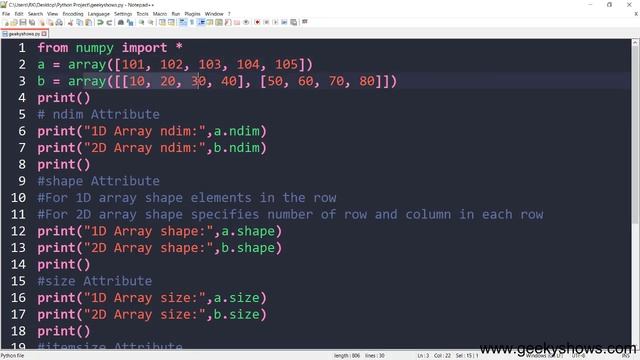Undo last edit with the green arrow
Screen dimensions: 640x360
click(100, 22)
